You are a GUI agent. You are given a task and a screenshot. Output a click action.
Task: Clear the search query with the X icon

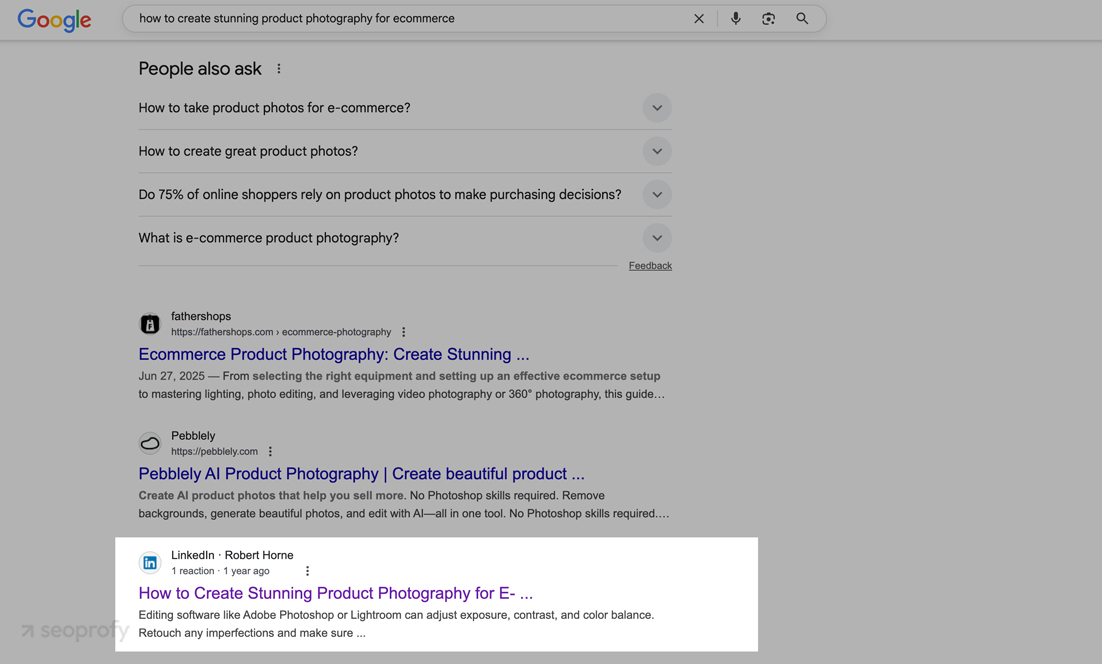[699, 19]
